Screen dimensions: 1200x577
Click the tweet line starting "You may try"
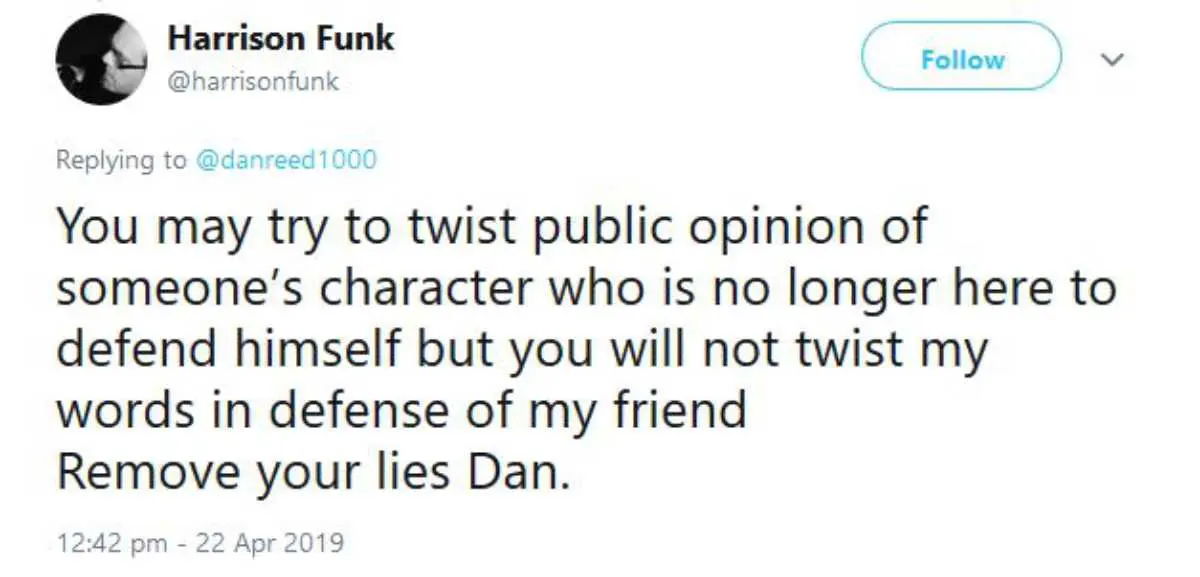492,228
